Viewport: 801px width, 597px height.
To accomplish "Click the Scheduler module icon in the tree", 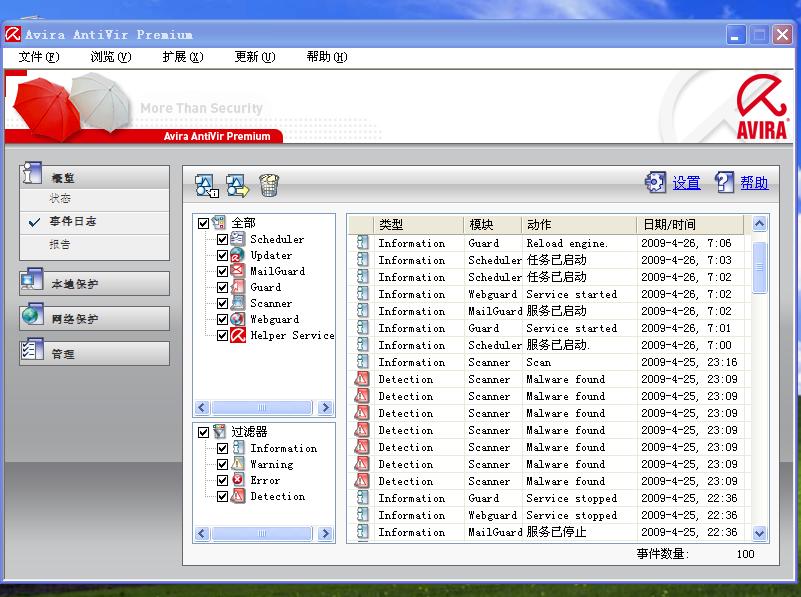I will (238, 239).
